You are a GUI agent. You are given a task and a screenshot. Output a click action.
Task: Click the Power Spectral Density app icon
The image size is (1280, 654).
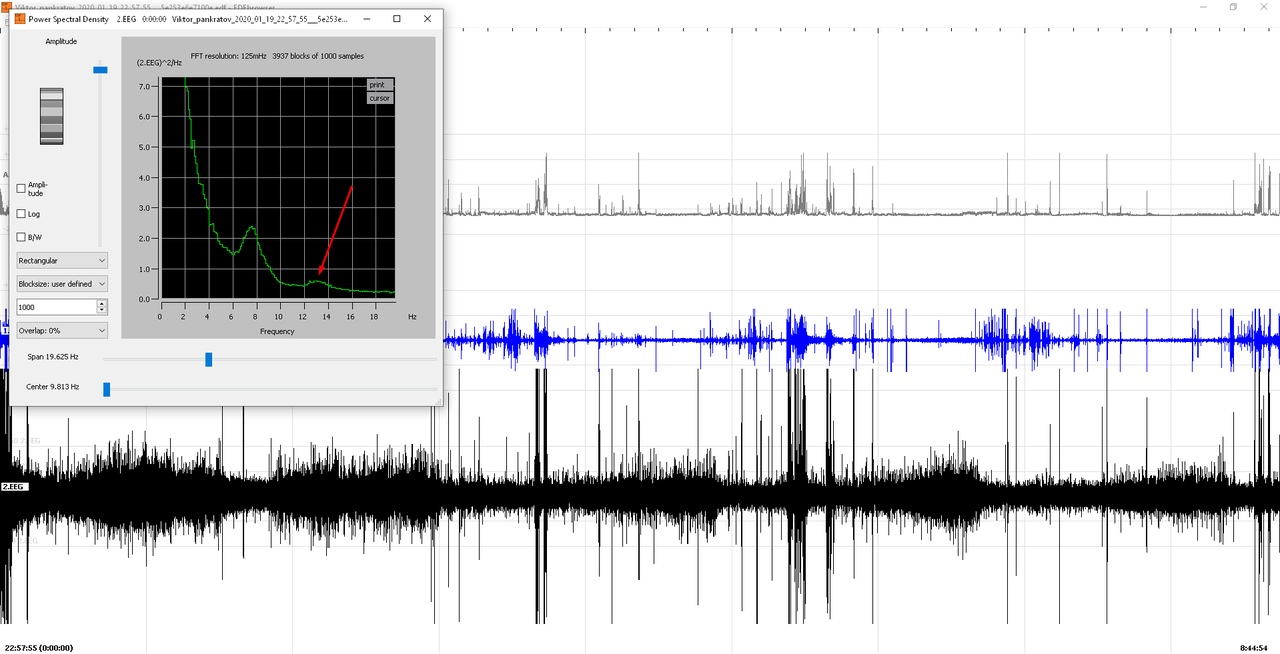coord(19,19)
